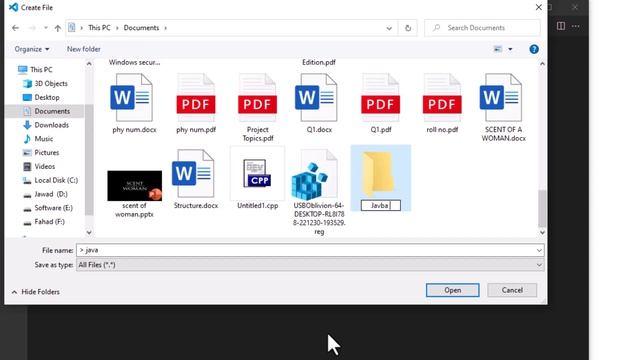
Task: Close the Create File dialog
Action: pos(539,7)
